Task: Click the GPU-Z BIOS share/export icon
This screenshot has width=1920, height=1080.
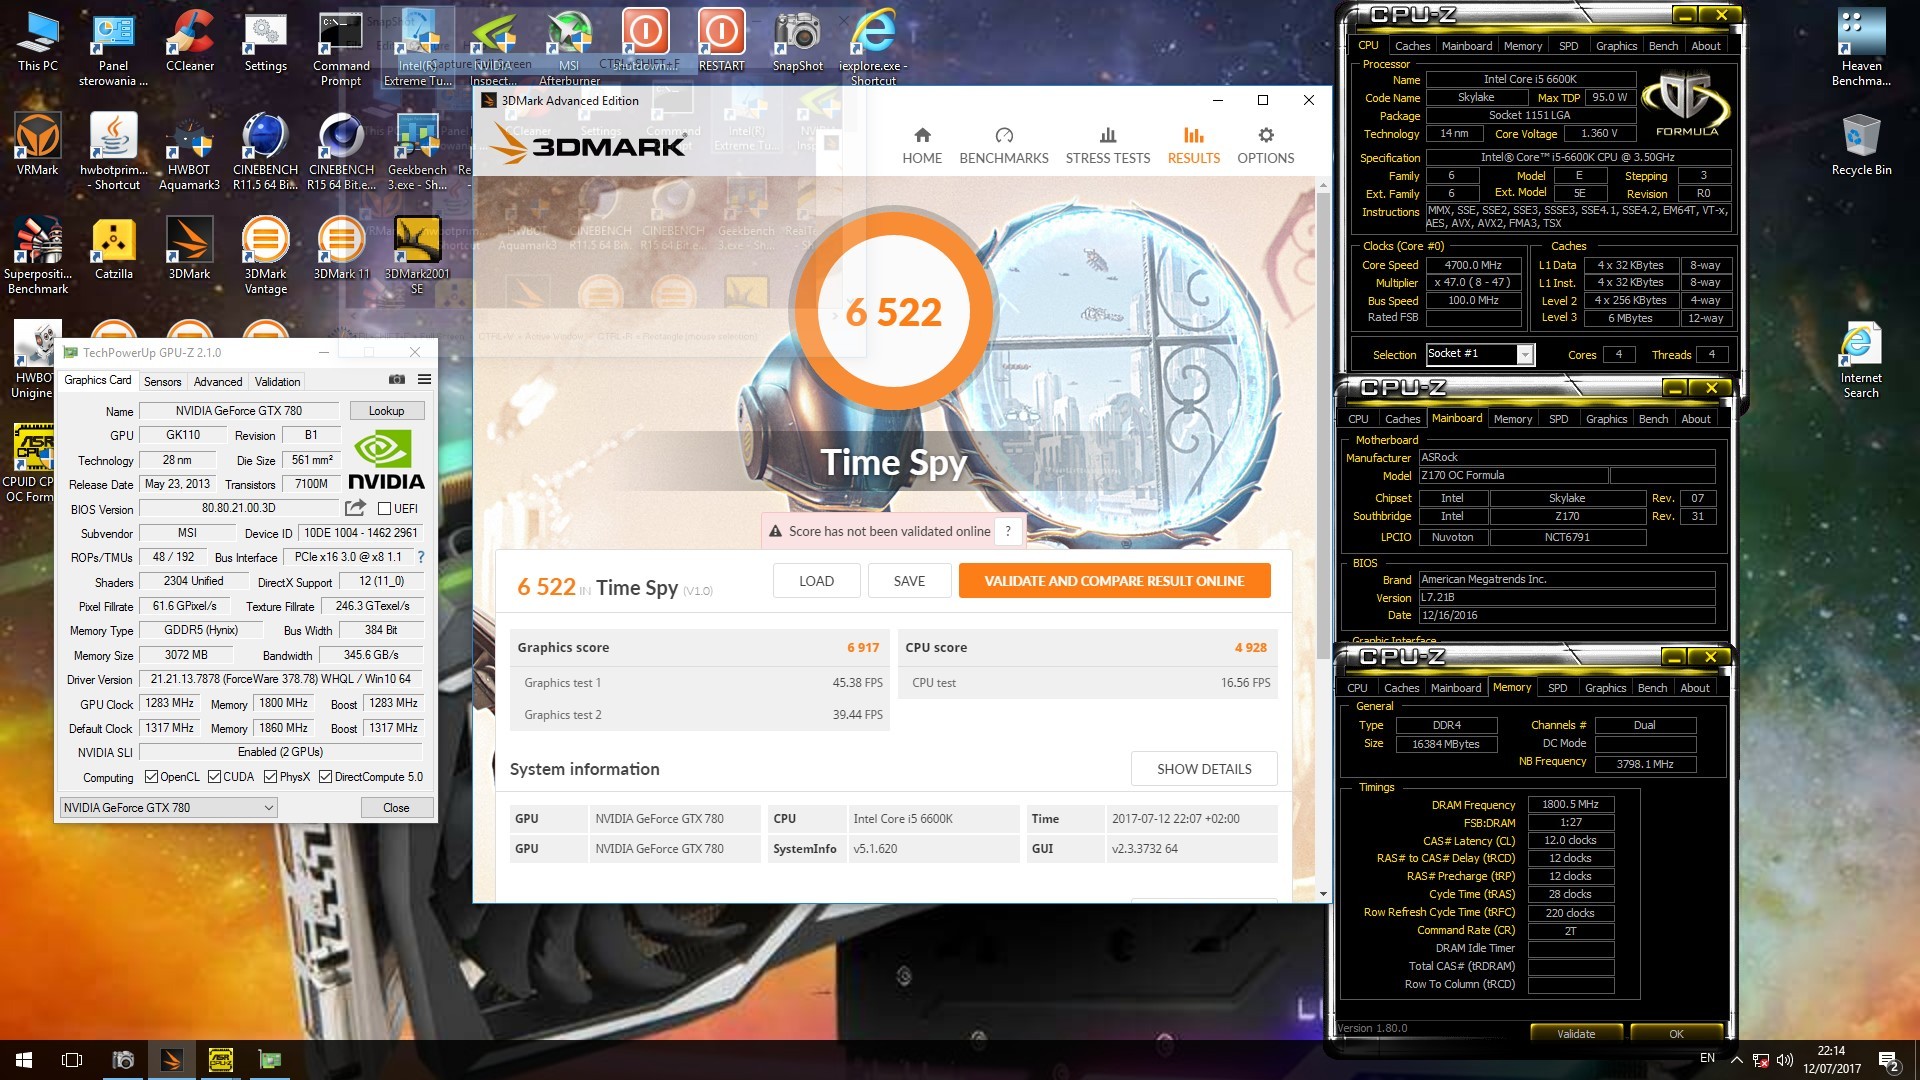Action: tap(355, 508)
